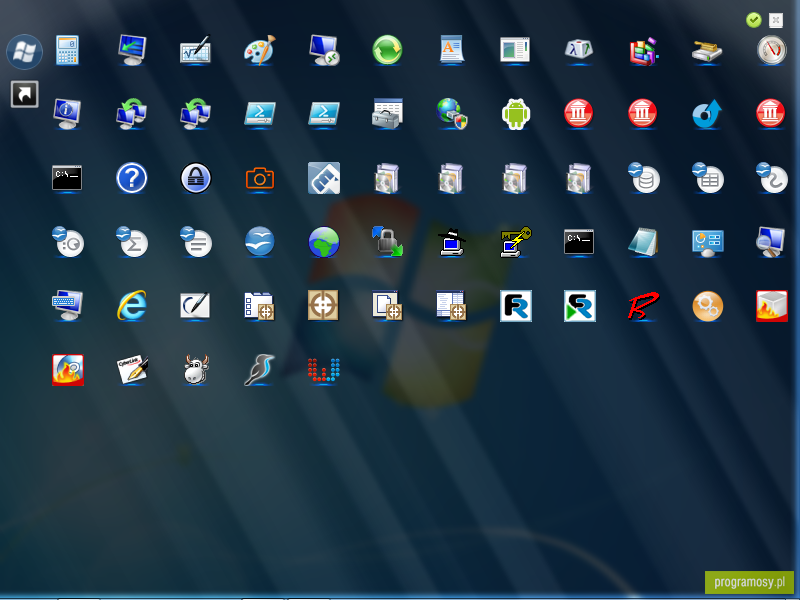Open the blue kingfisher bird icon

[260, 370]
